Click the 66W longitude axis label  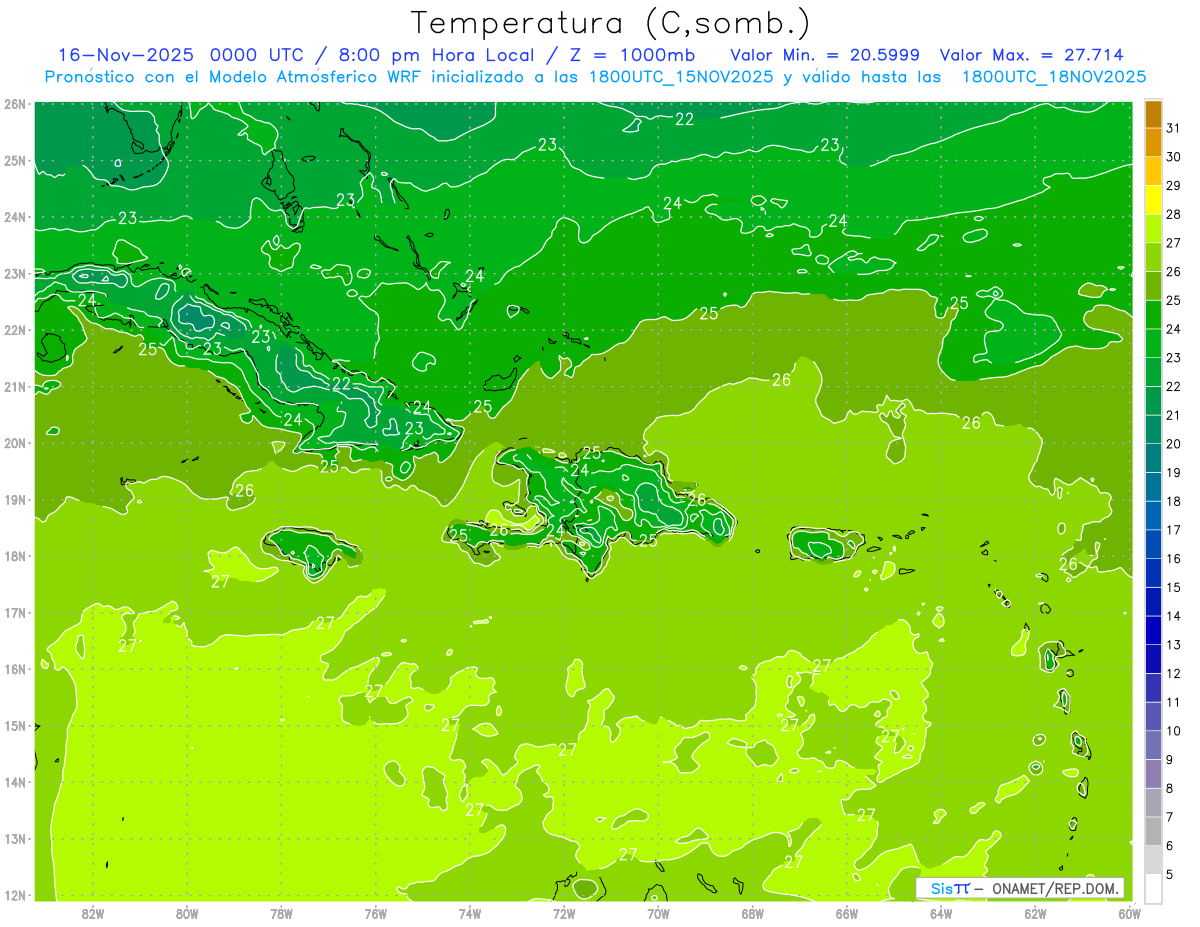point(847,912)
